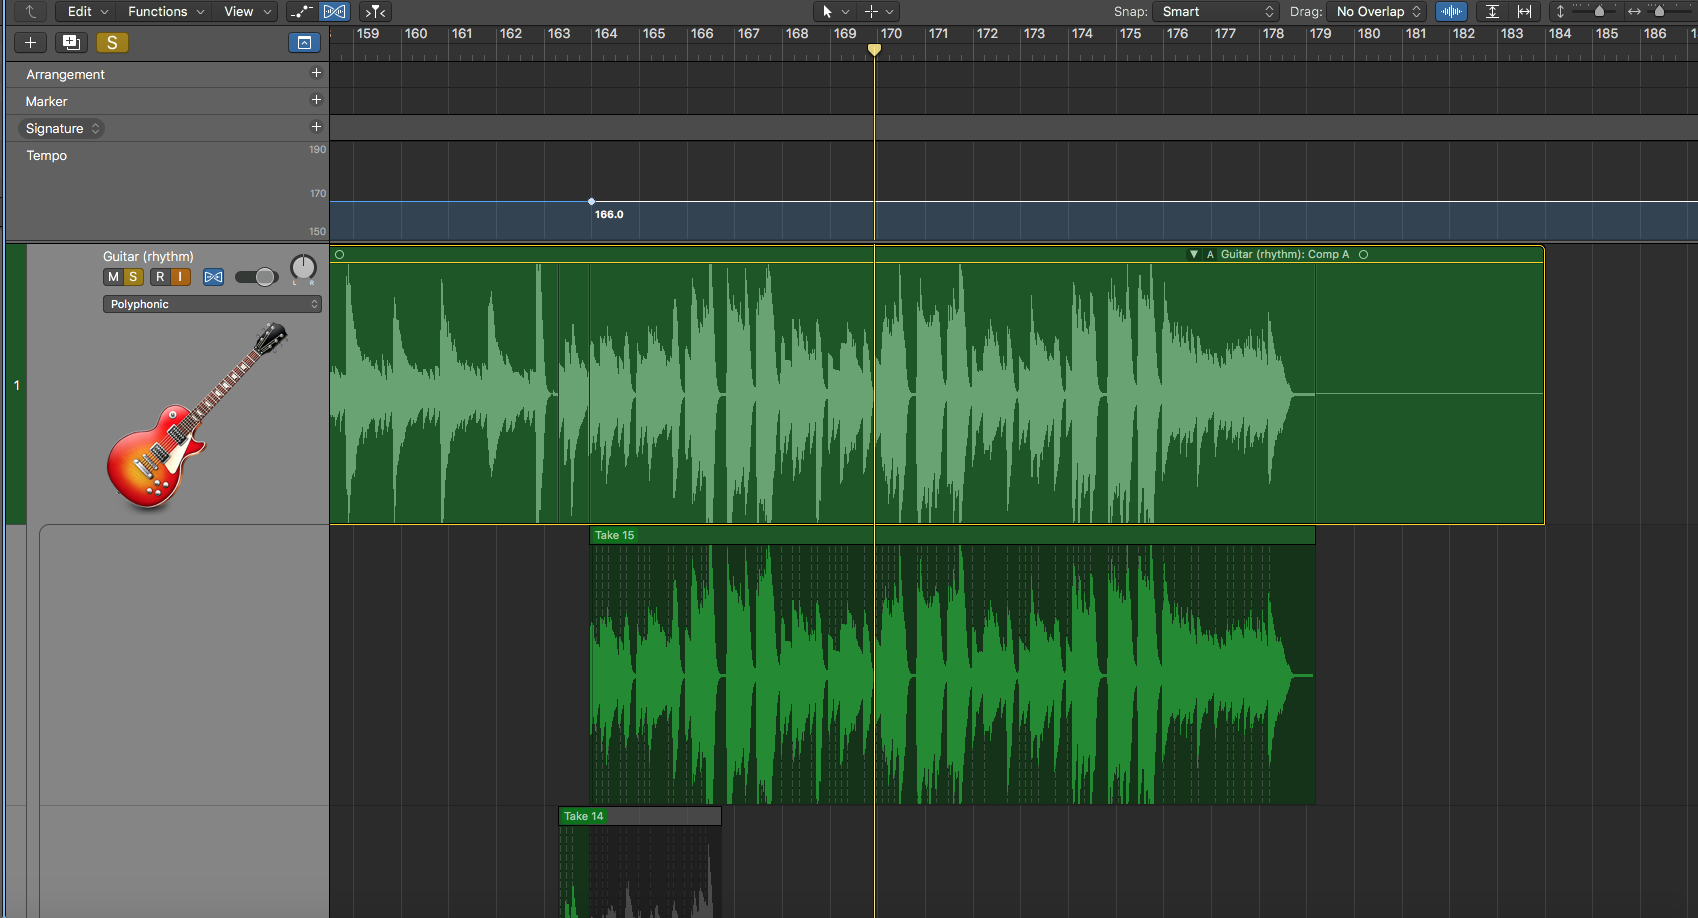Image resolution: width=1698 pixels, height=918 pixels.
Task: Toggle the Global Tracks button
Action: (304, 43)
